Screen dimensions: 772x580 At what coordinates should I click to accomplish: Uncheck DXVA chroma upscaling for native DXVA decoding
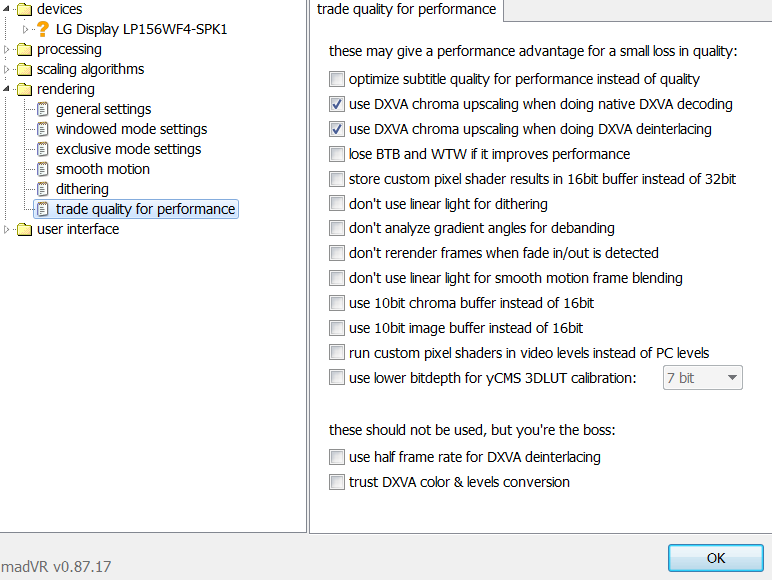pyautogui.click(x=337, y=104)
